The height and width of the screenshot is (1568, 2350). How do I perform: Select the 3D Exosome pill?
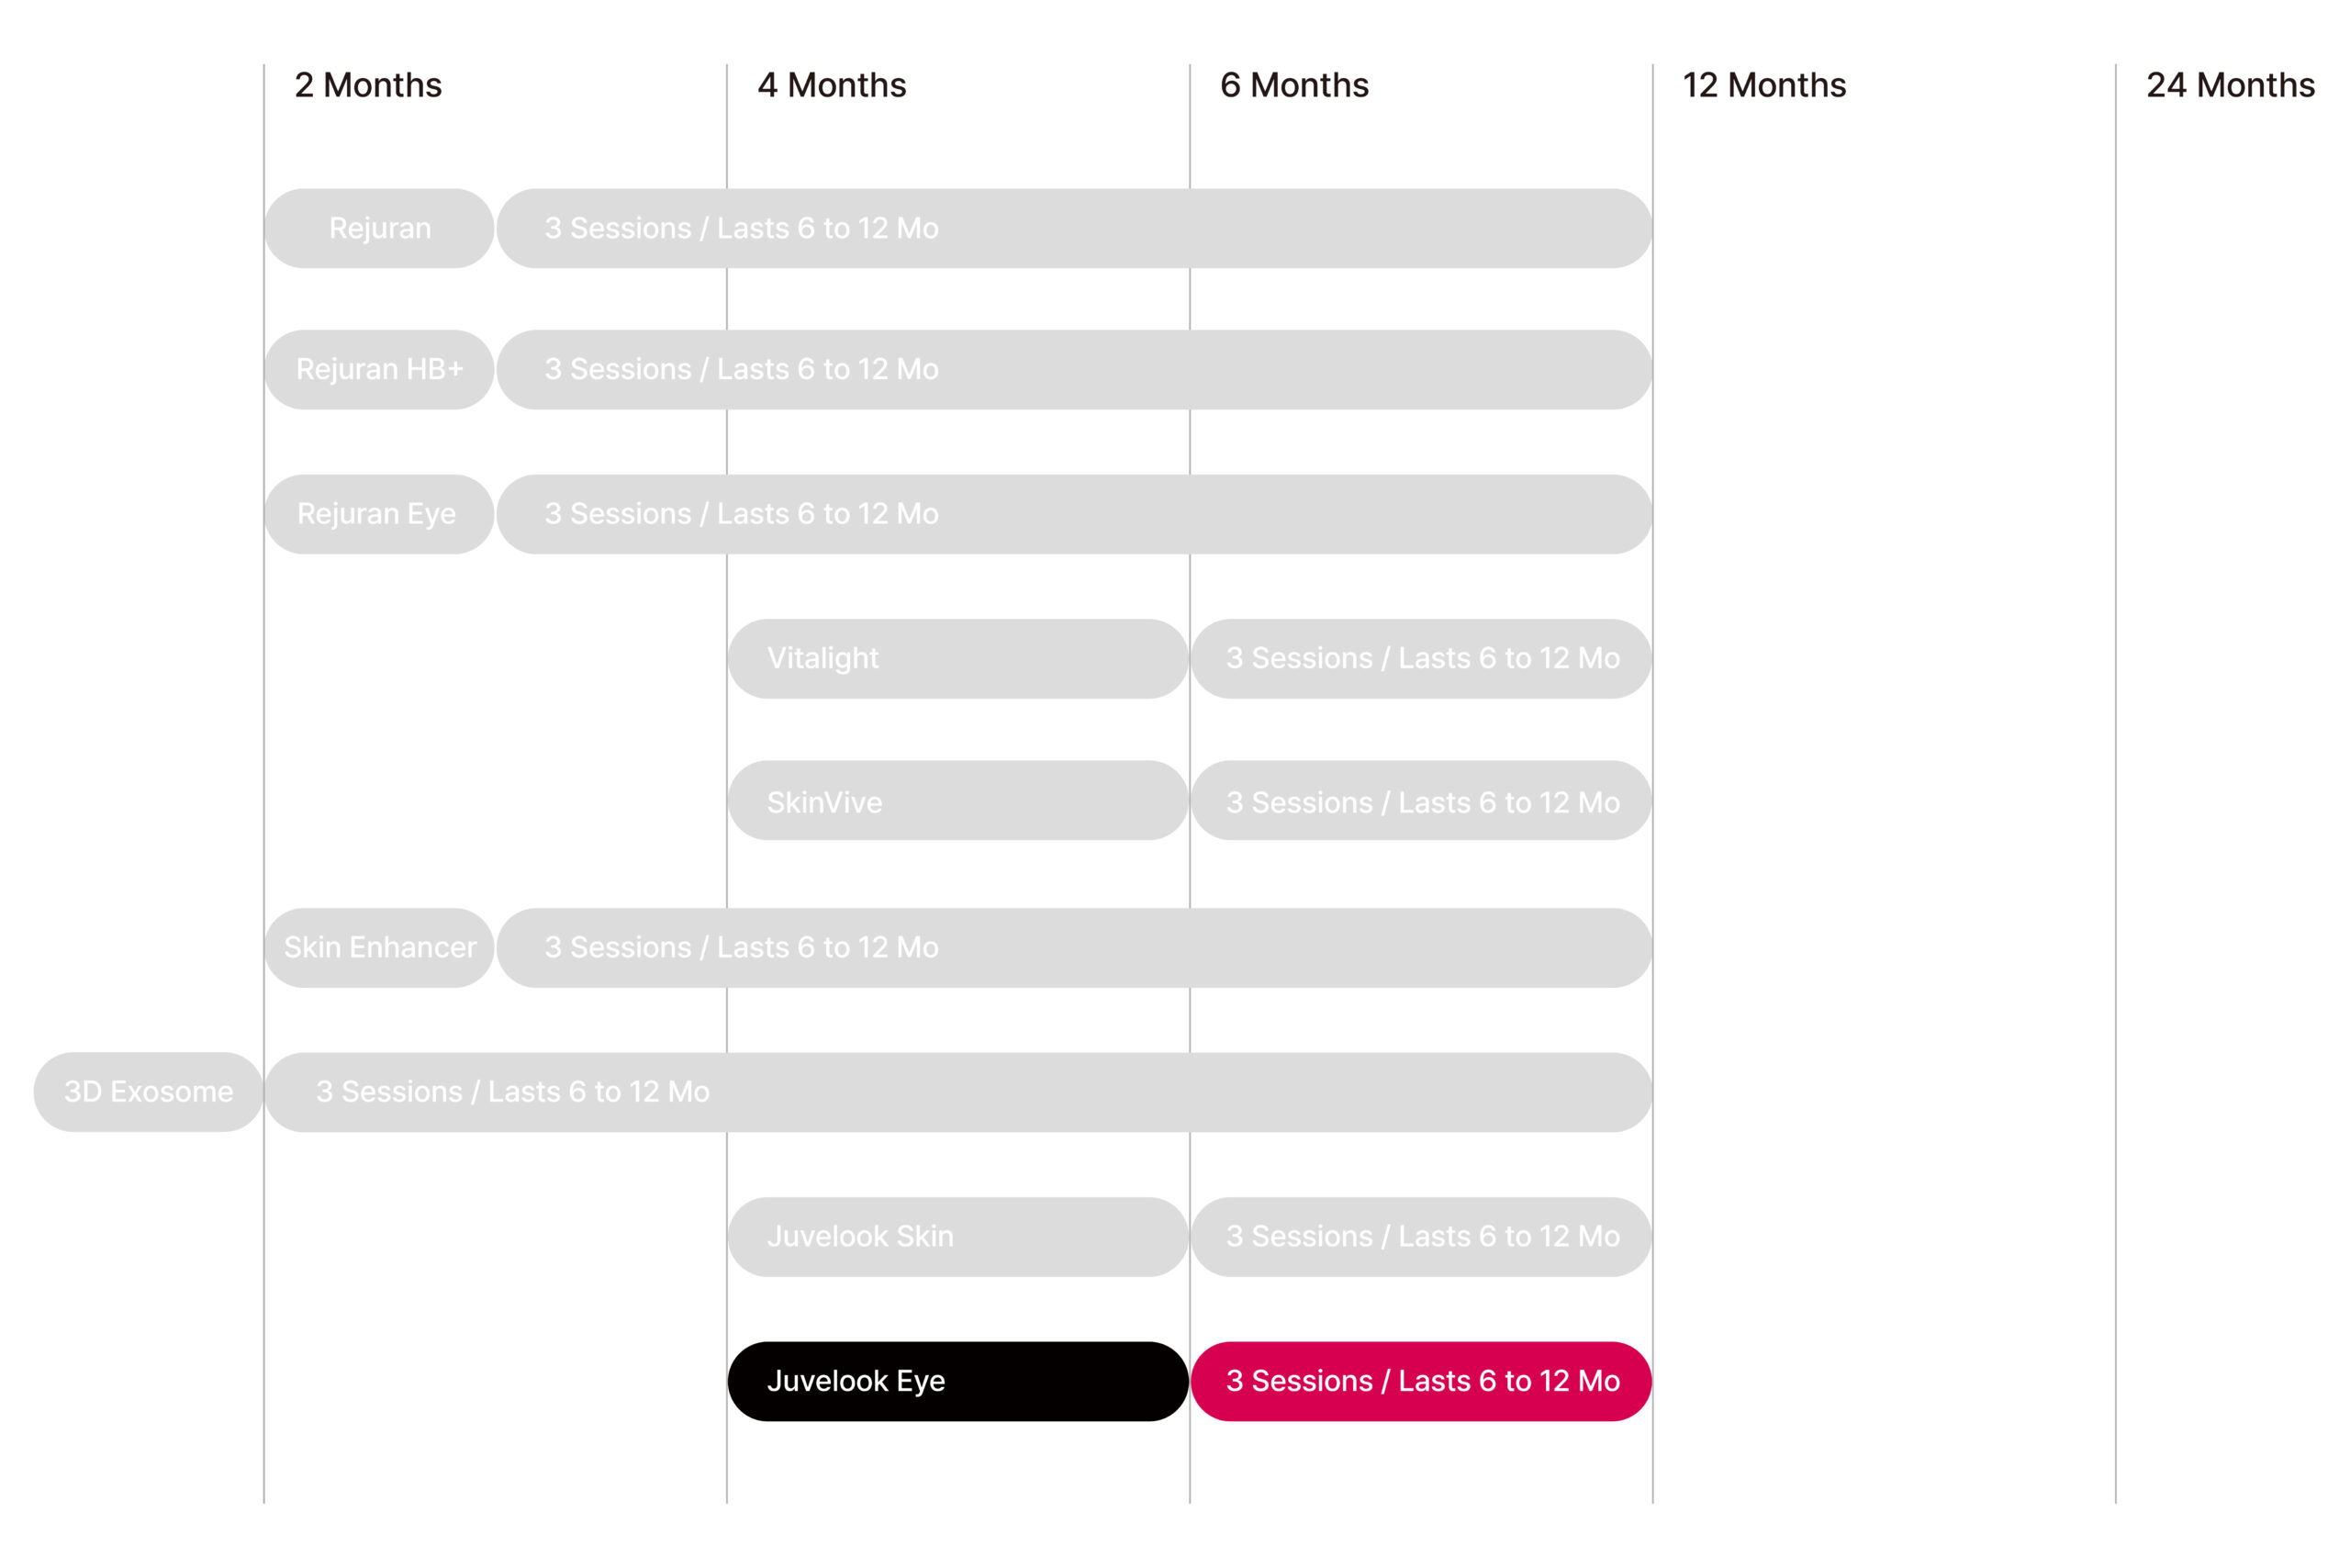point(148,1092)
